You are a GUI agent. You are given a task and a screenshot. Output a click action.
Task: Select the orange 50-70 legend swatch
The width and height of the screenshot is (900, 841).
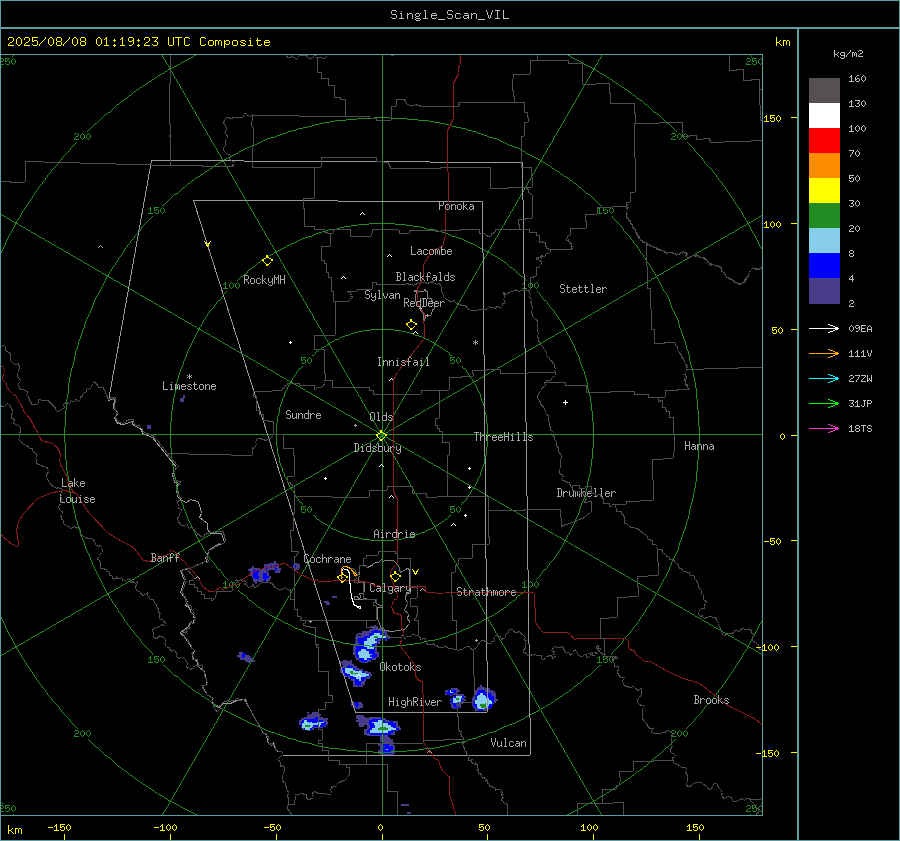824,166
